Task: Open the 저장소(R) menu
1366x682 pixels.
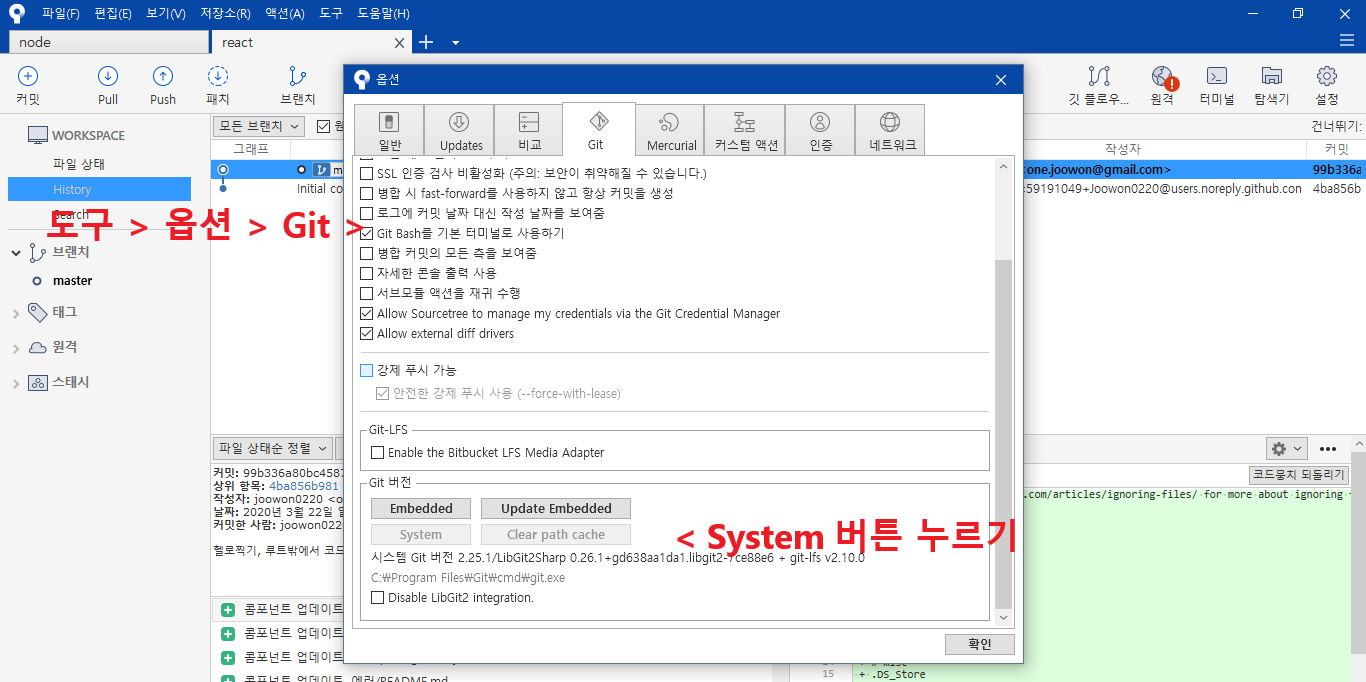Action: (225, 13)
